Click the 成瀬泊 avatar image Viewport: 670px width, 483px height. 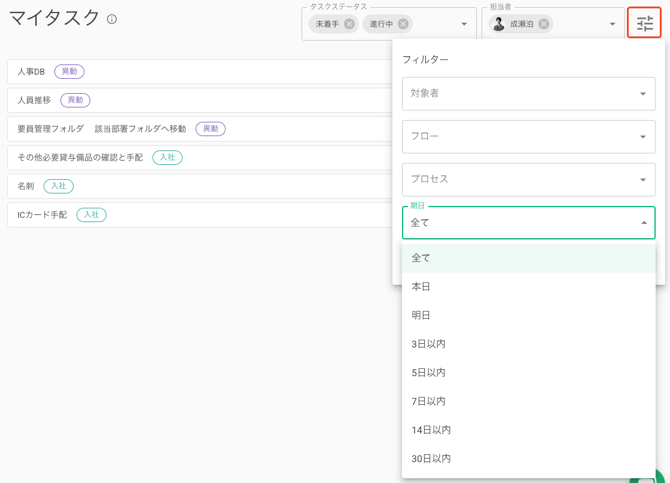pyautogui.click(x=498, y=24)
